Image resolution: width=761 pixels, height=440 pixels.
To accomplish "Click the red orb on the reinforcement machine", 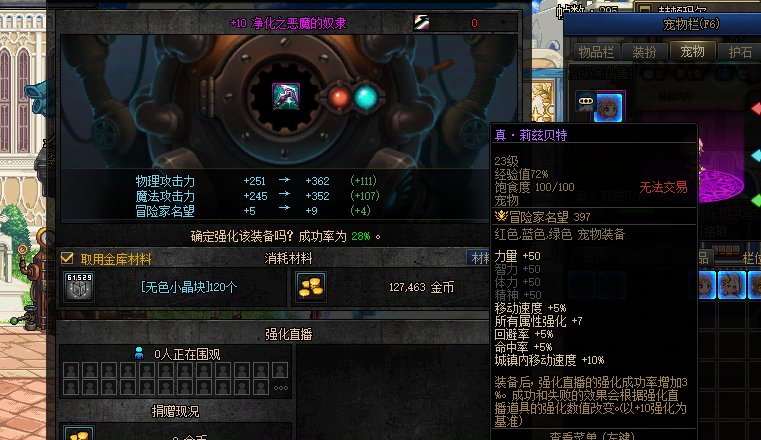I will click(x=339, y=98).
